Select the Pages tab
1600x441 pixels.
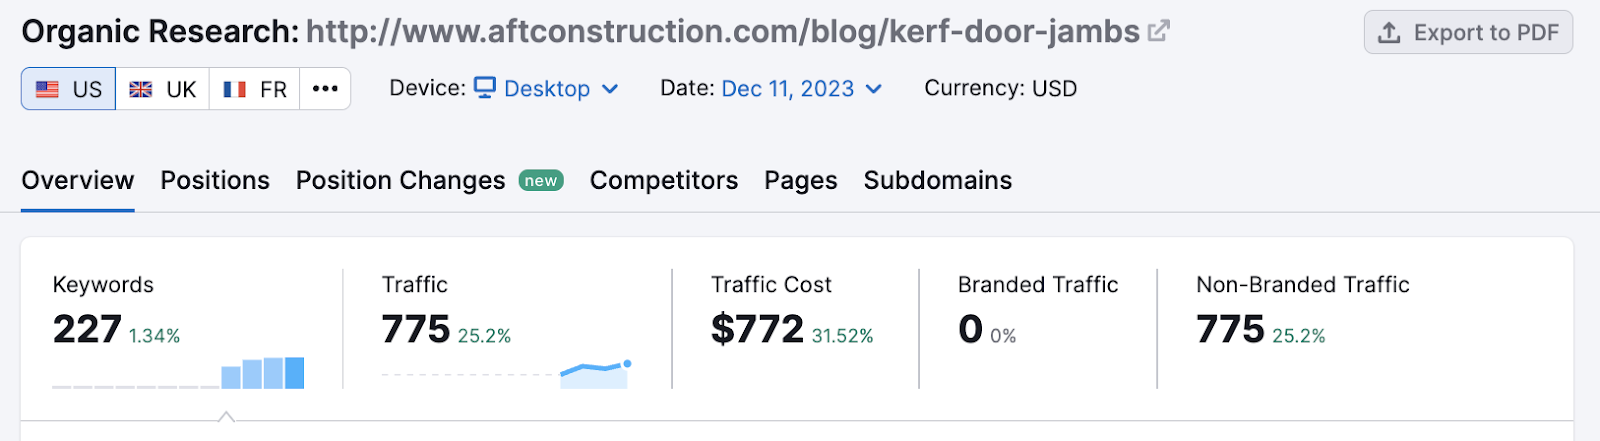(x=801, y=180)
